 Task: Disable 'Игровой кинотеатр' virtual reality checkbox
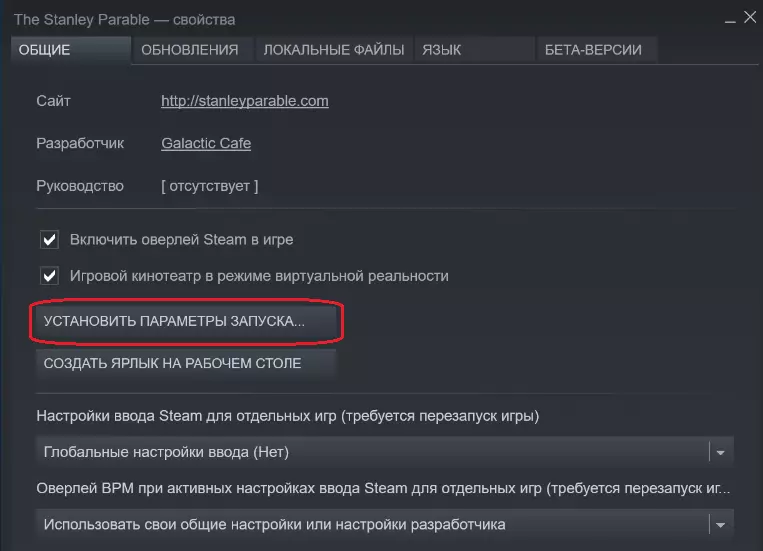[48, 275]
